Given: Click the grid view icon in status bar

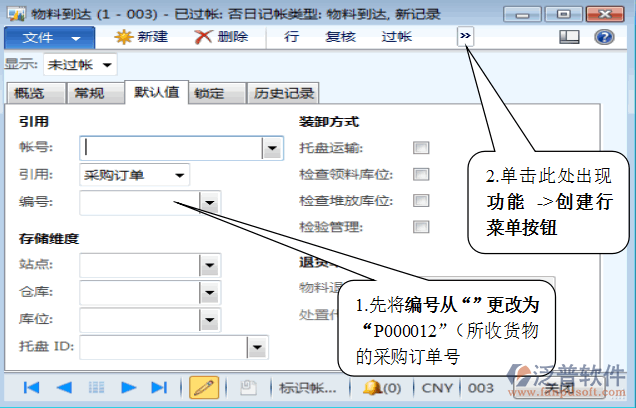Looking at the screenshot, I should (x=96, y=388).
